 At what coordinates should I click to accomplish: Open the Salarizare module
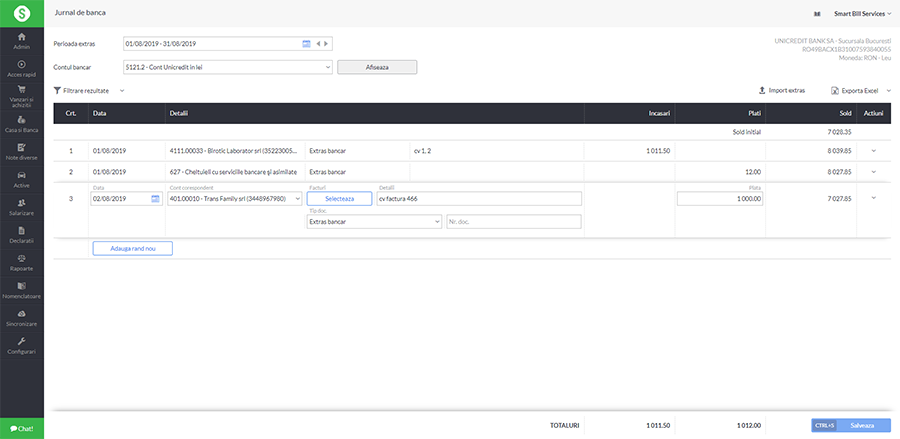(22, 207)
